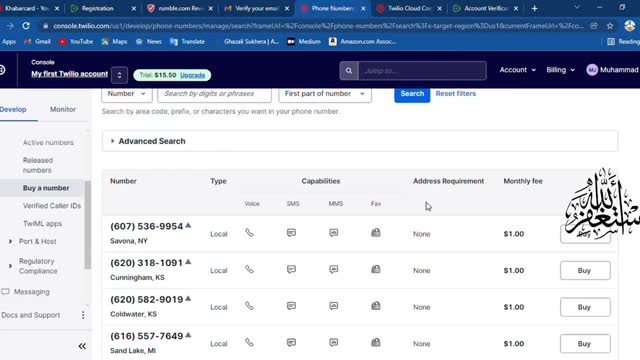640x360 pixels.
Task: Open the browser tab list chevron
Action: pos(577,8)
